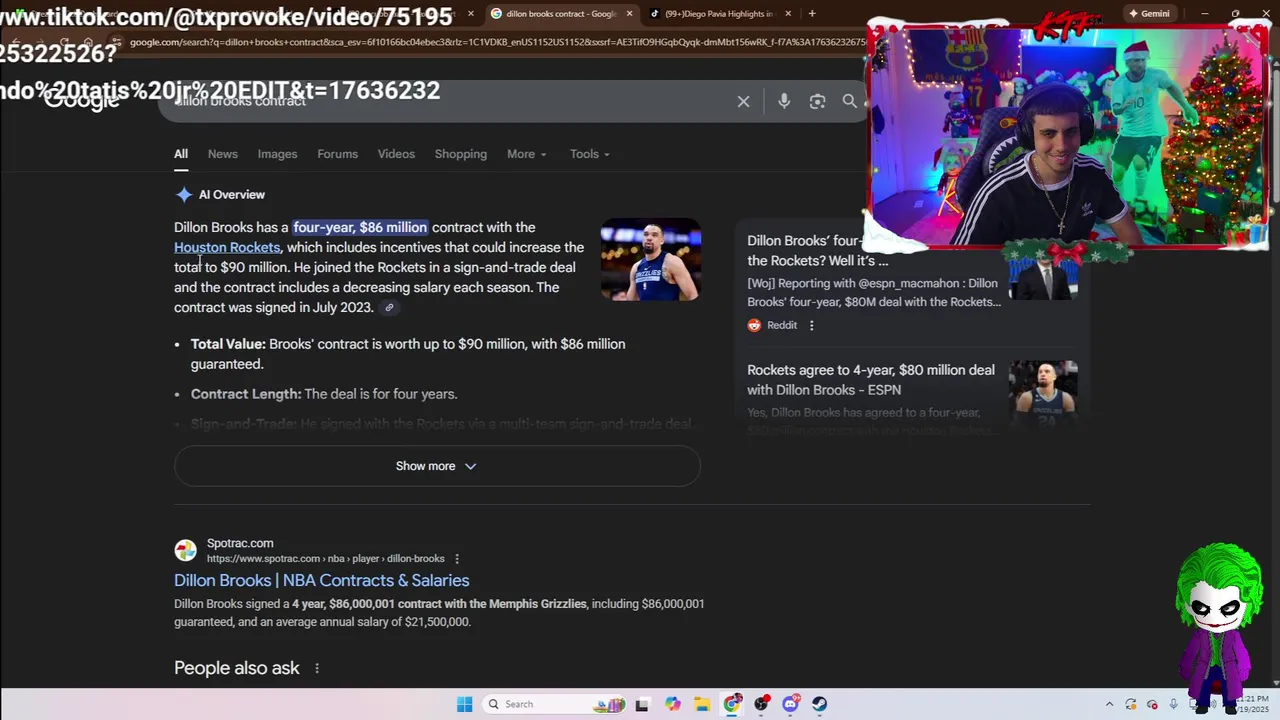Image resolution: width=1280 pixels, height=720 pixels.
Task: Launch Copilot from the taskbar
Action: click(x=672, y=704)
